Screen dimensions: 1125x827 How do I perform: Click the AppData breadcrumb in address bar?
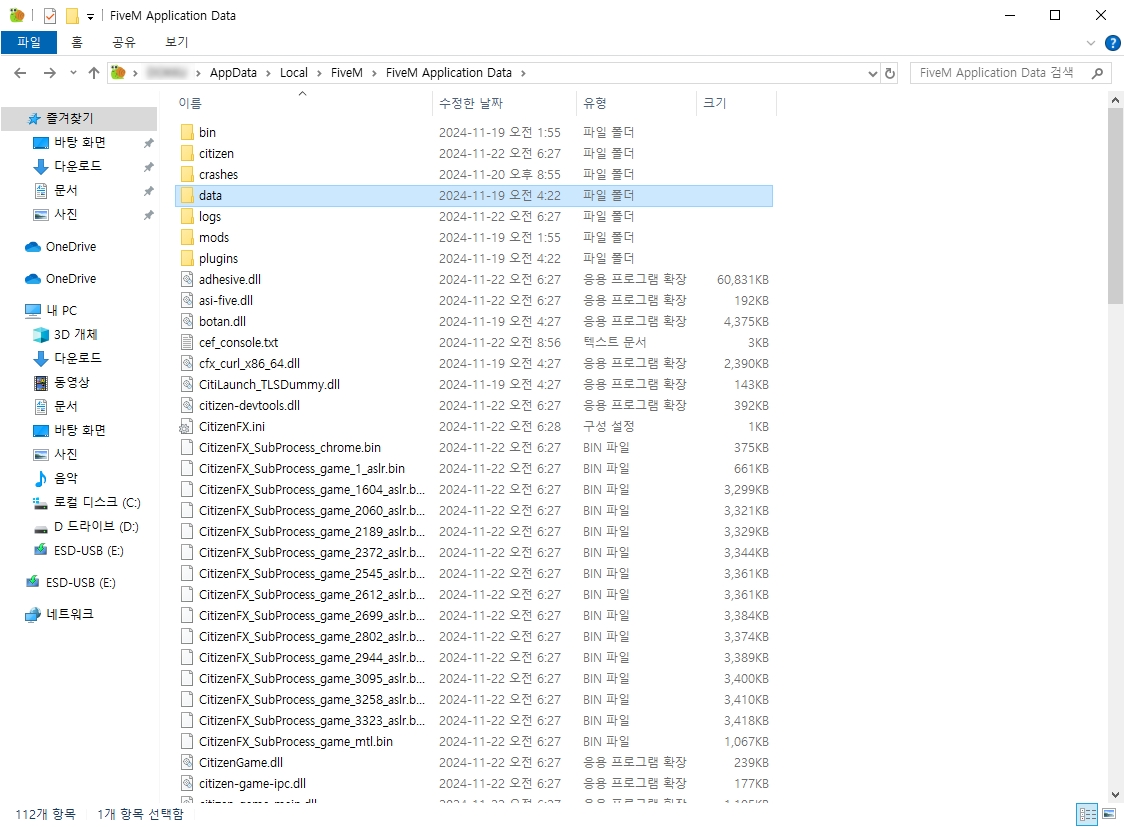click(233, 73)
